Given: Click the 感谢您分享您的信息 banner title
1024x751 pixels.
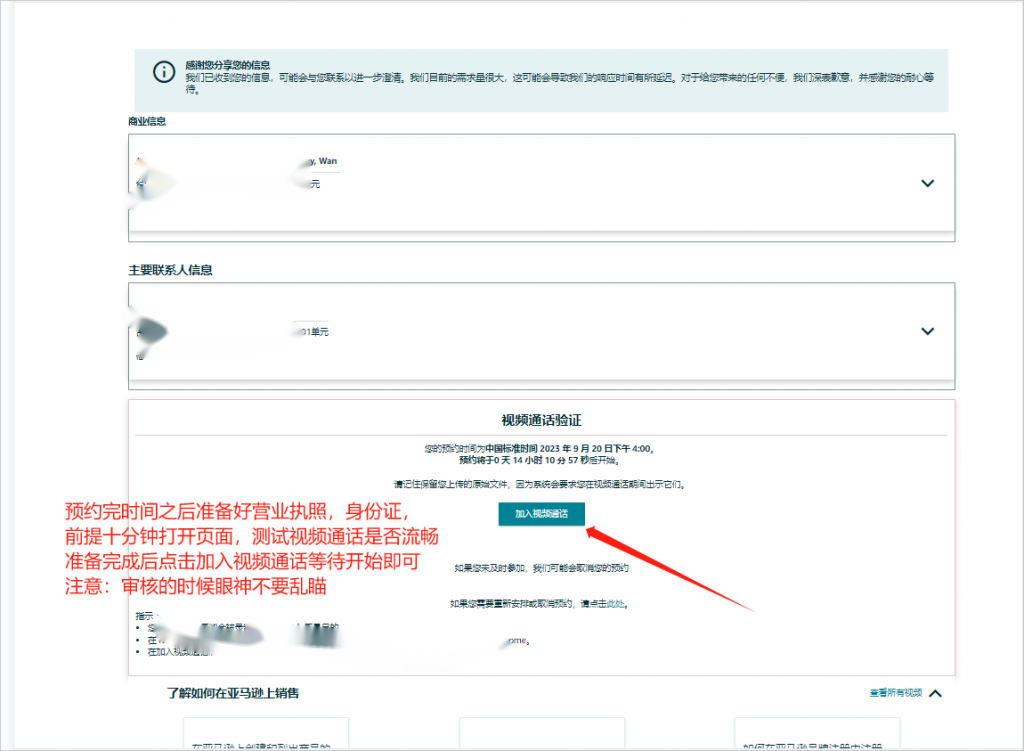Looking at the screenshot, I should tap(227, 65).
